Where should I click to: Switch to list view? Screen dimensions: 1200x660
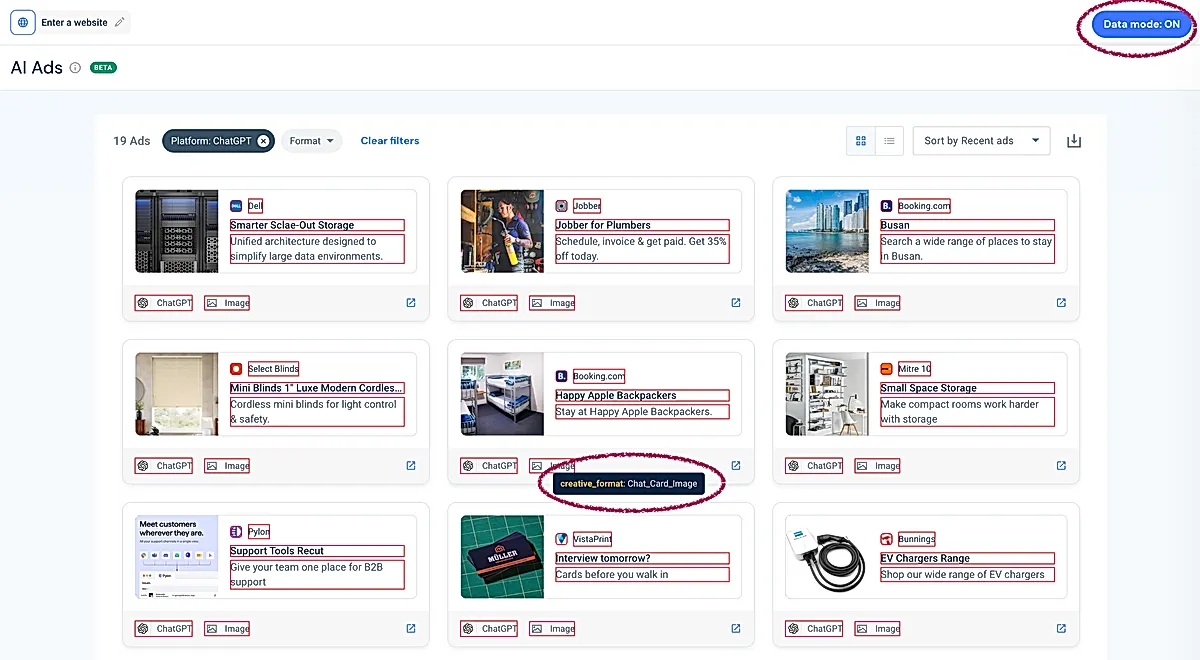[889, 141]
